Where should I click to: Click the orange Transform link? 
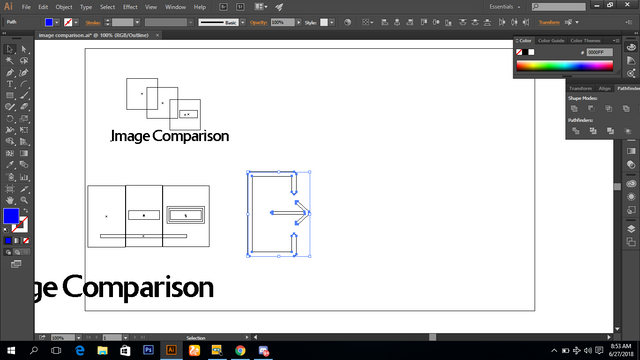549,22
